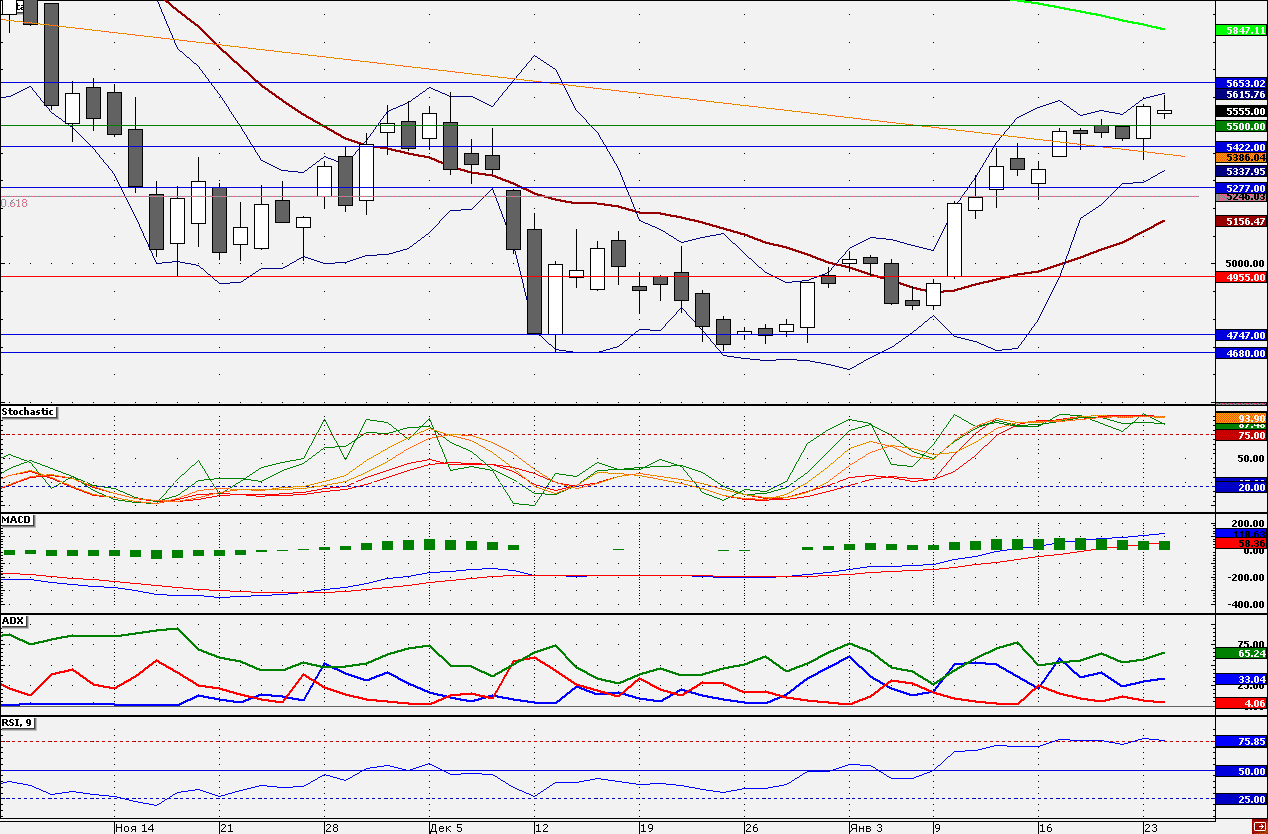1268x834 pixels.
Task: Select the RSI, 9 indicator label
Action: [x=17, y=723]
